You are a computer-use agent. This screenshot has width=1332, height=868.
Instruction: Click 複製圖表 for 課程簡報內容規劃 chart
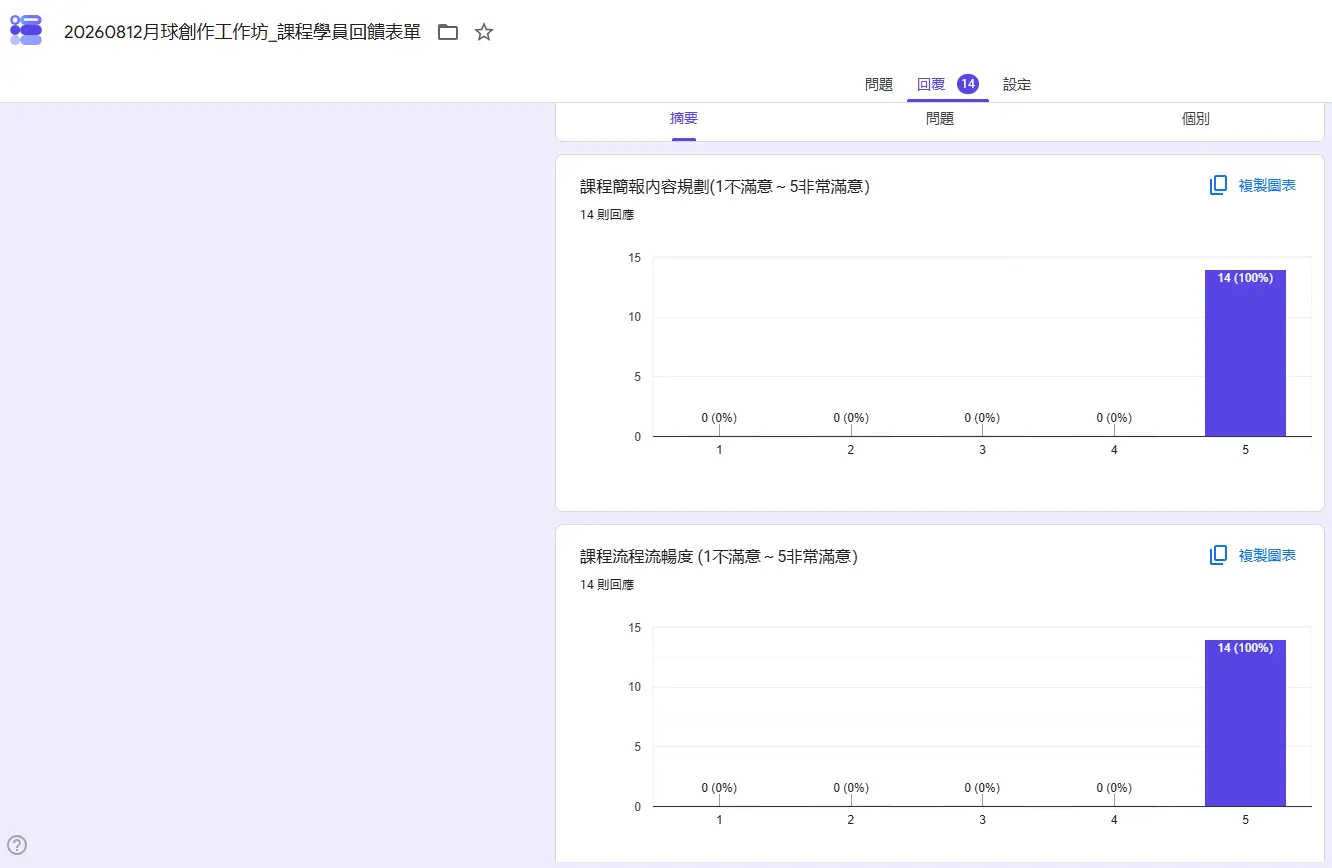[x=1267, y=186]
